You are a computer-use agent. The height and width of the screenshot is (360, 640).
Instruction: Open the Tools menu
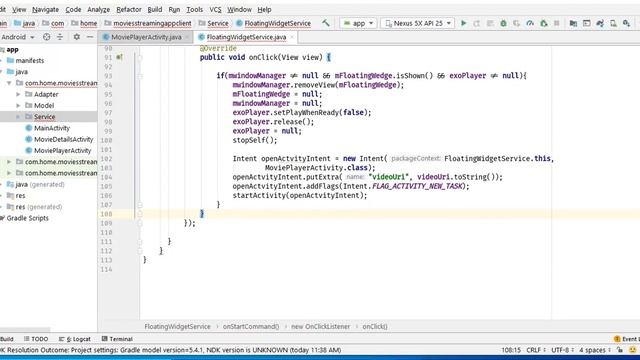point(195,9)
